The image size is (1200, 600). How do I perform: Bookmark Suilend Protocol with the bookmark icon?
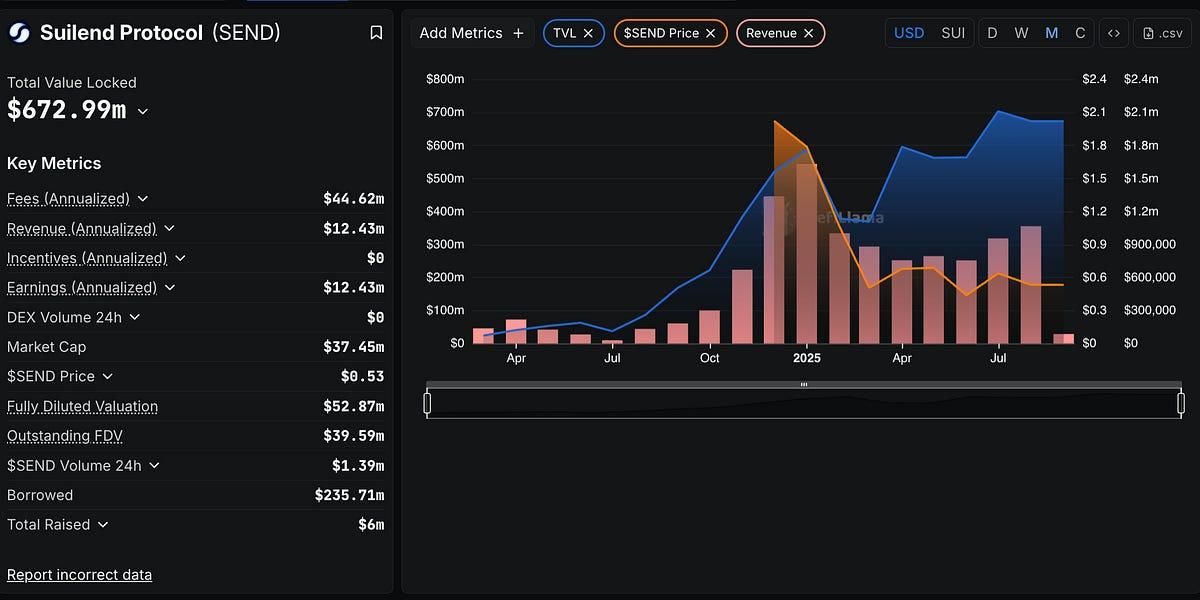pyautogui.click(x=376, y=33)
